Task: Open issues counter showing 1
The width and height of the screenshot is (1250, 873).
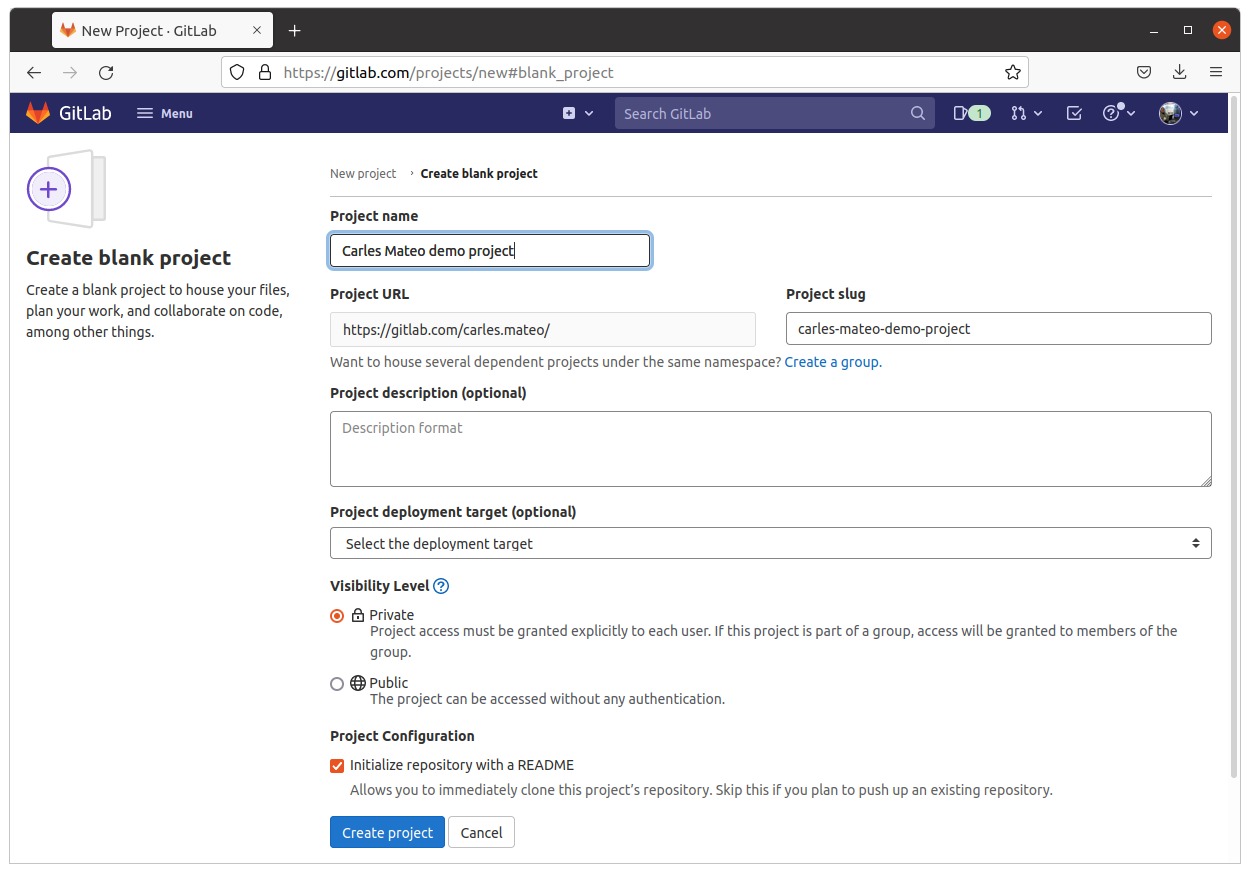Action: pos(971,113)
